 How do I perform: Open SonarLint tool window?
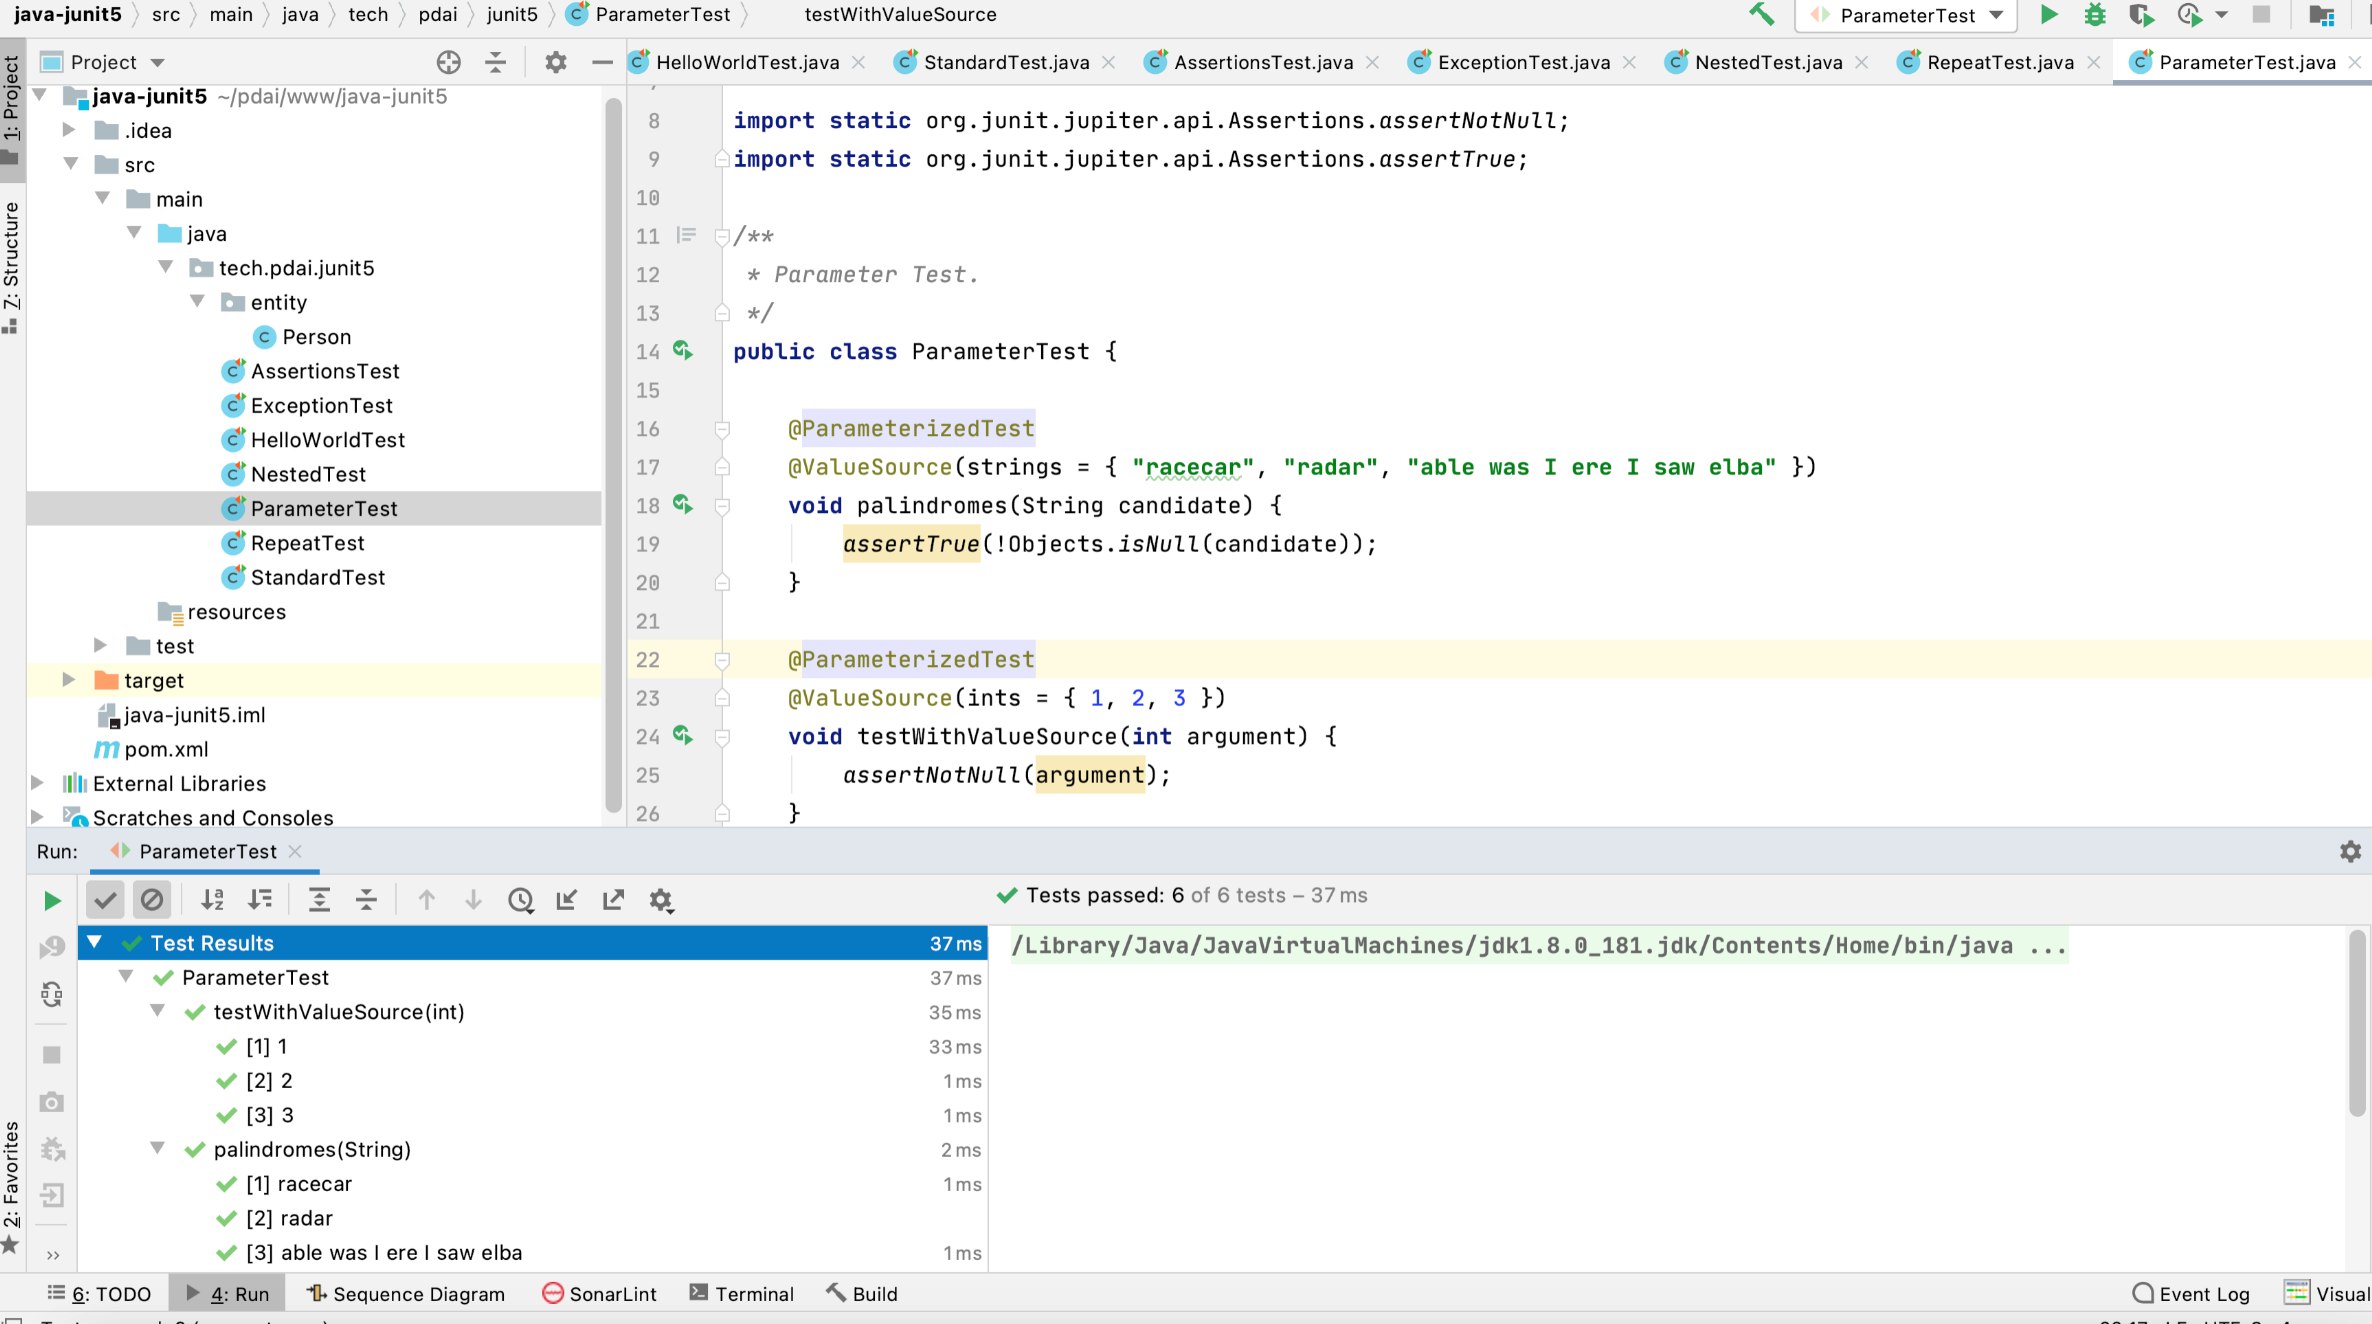599,1293
